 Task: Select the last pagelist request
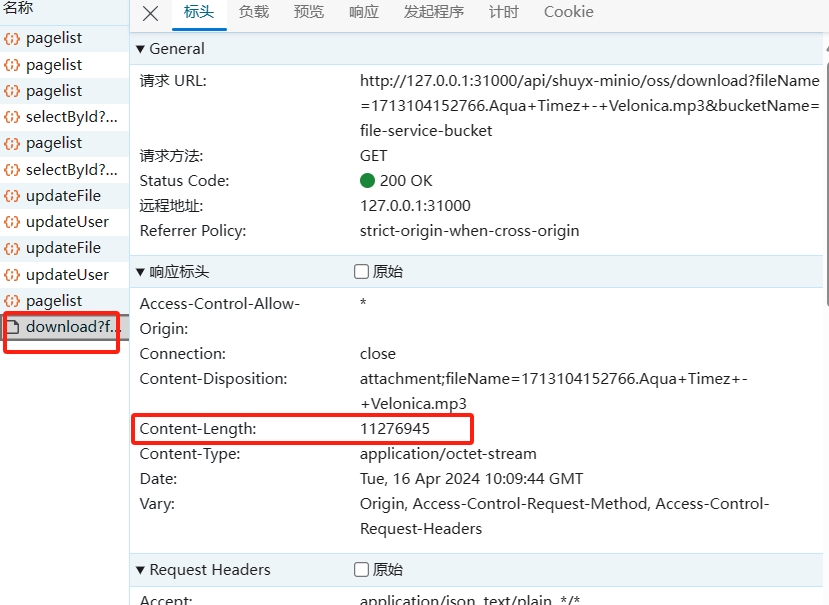click(x=54, y=301)
